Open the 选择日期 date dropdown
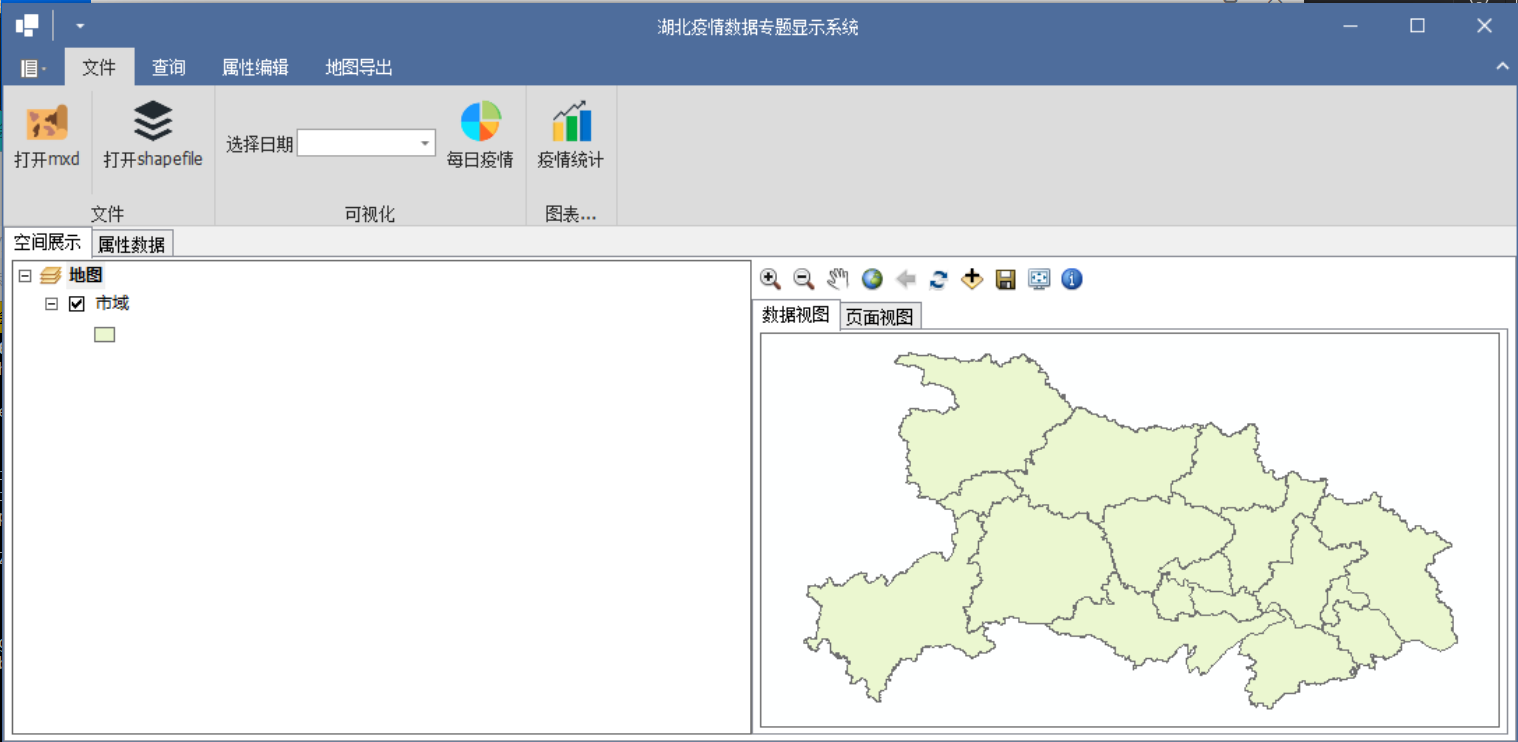This screenshot has width=1518, height=742. [x=425, y=142]
